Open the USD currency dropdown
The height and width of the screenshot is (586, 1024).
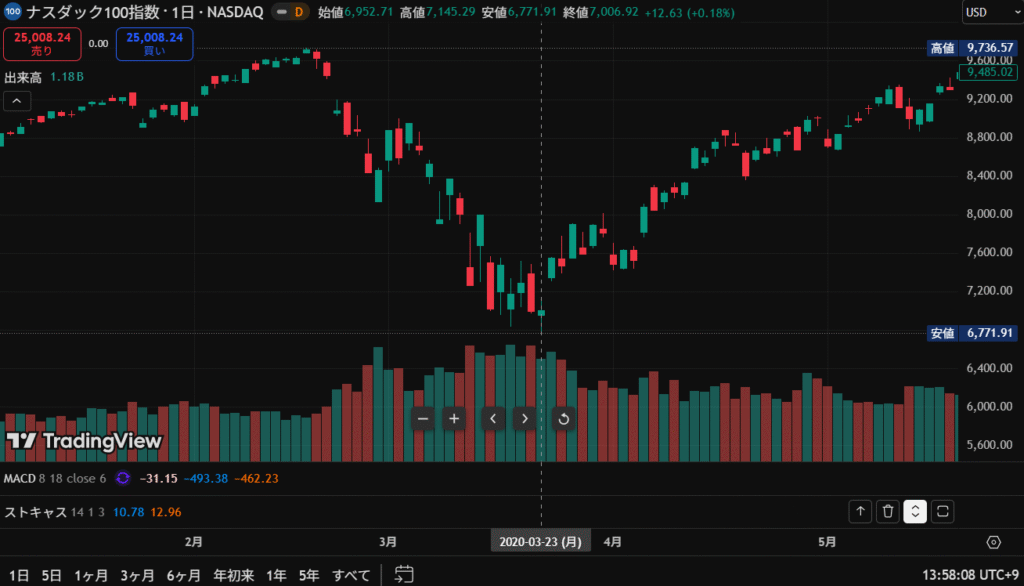click(989, 12)
